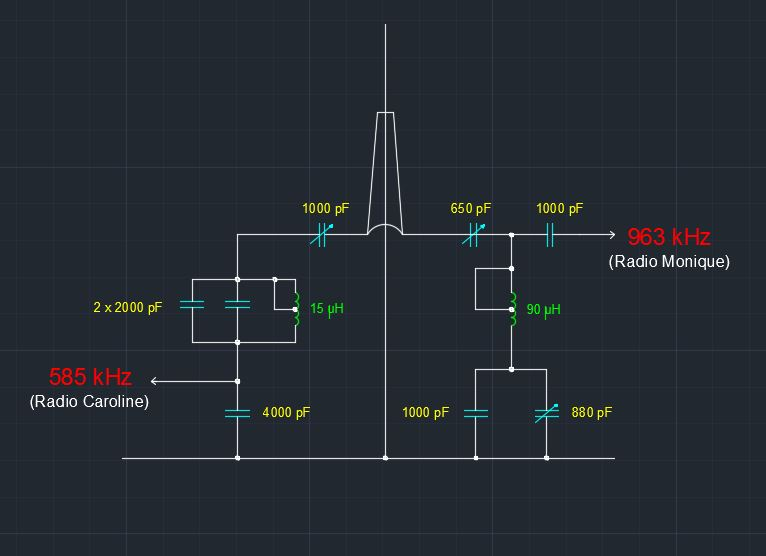Select the 880 pF text label
This screenshot has width=766, height=556.
591,412
